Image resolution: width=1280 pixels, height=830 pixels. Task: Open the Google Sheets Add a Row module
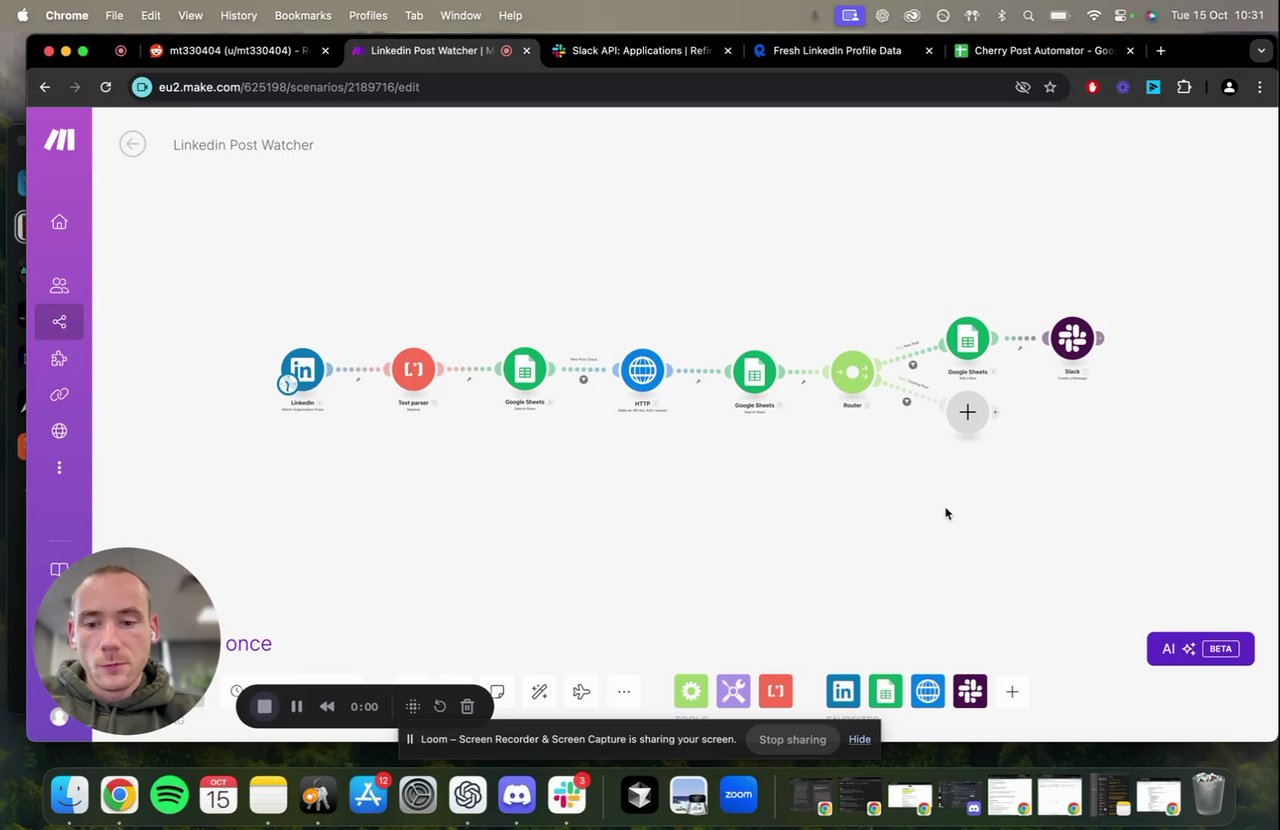click(x=967, y=339)
